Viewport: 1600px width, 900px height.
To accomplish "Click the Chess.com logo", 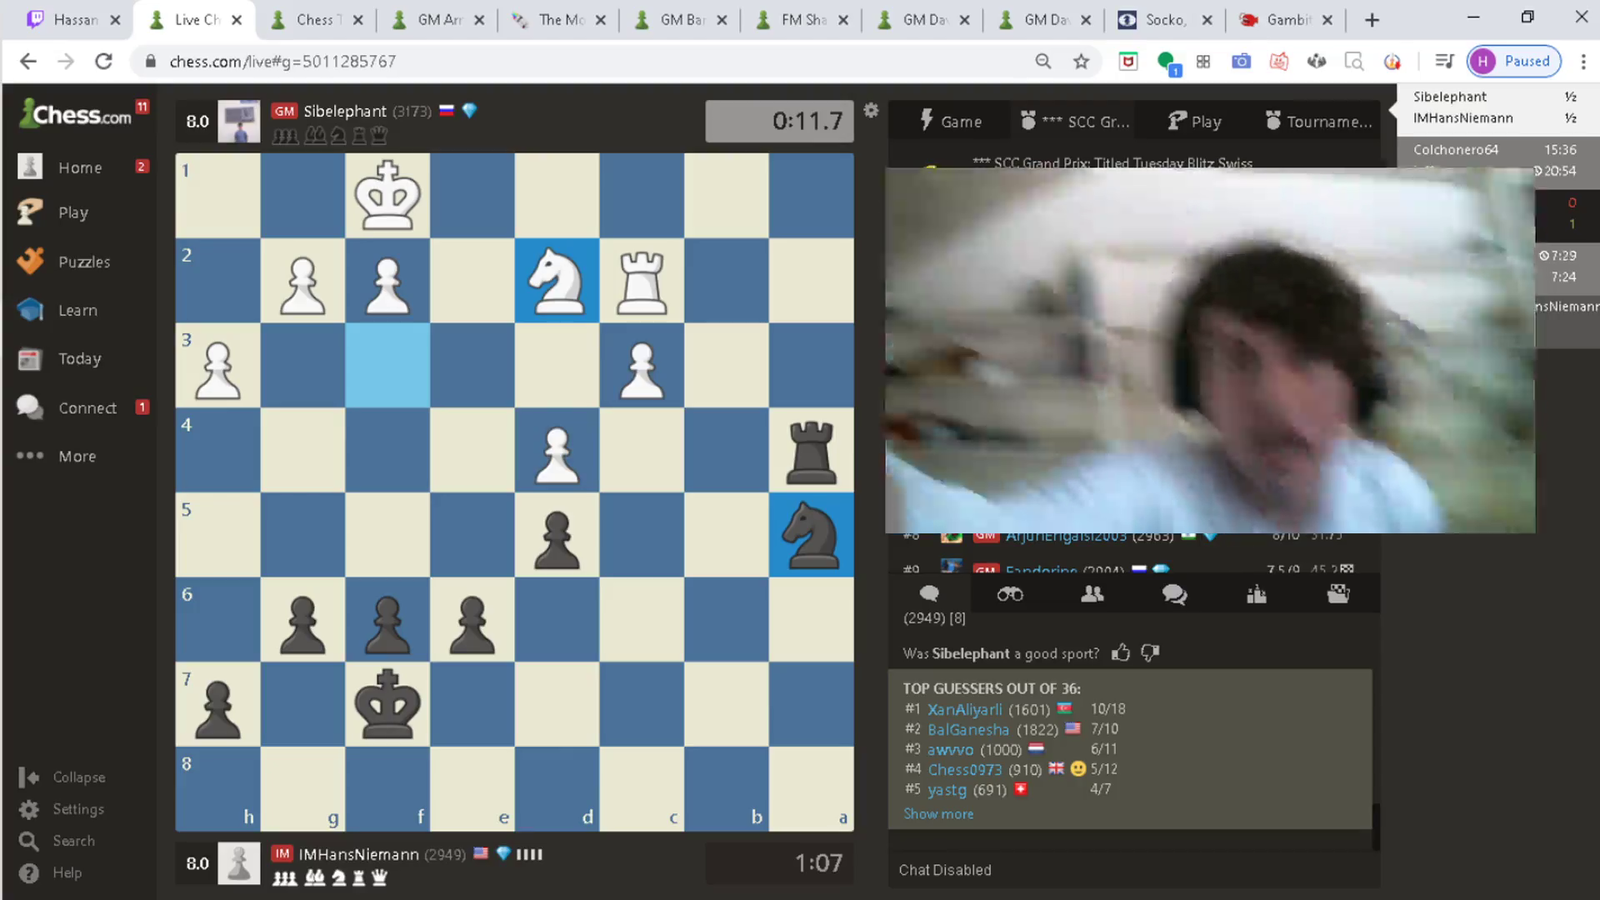I will 76,114.
